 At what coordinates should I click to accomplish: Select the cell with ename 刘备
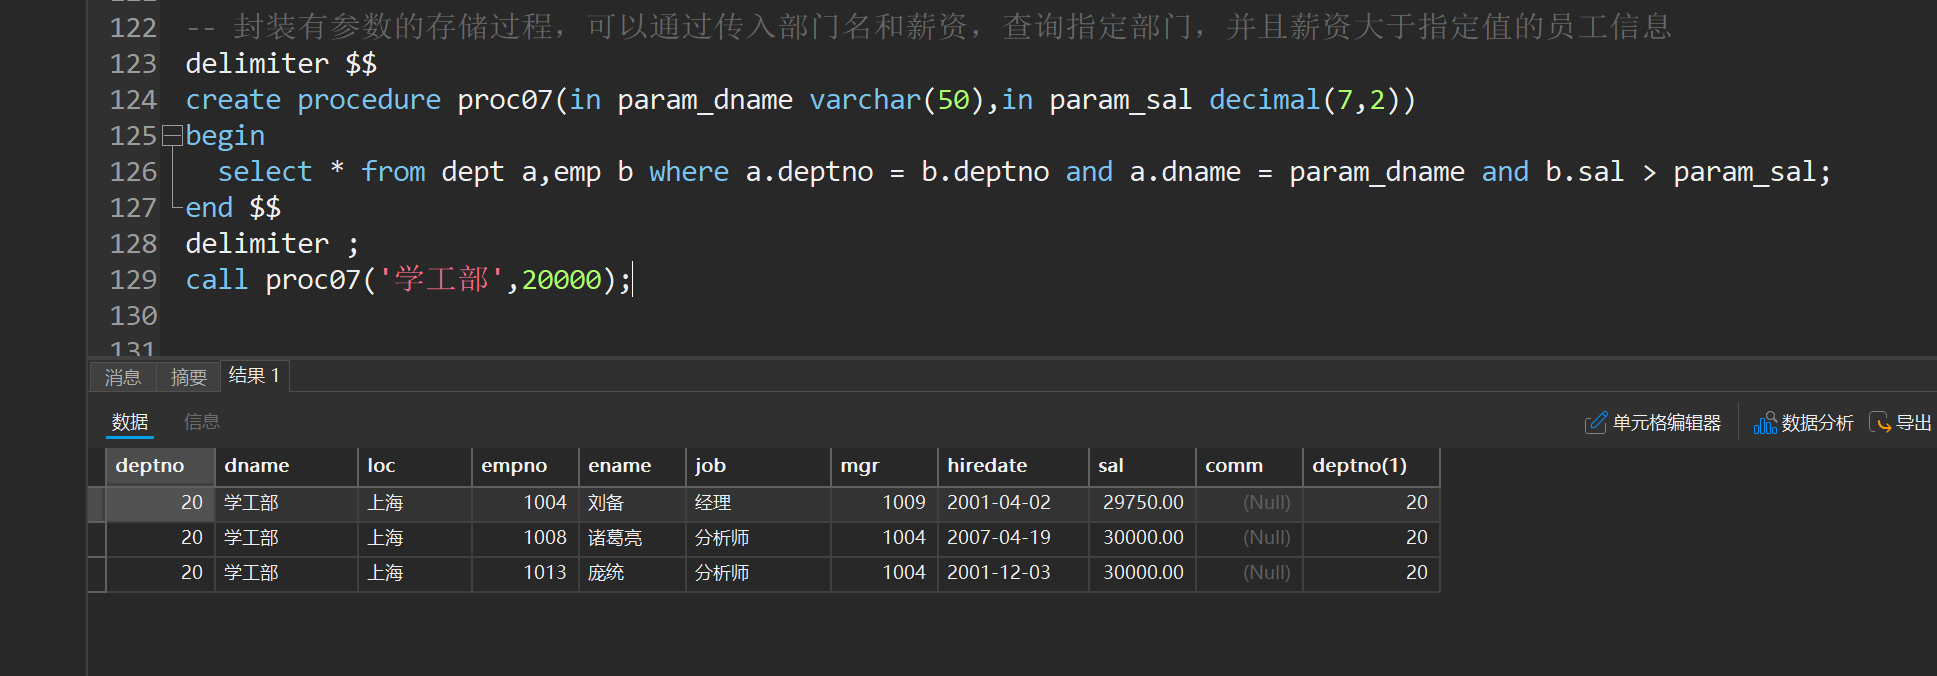[x=632, y=503]
